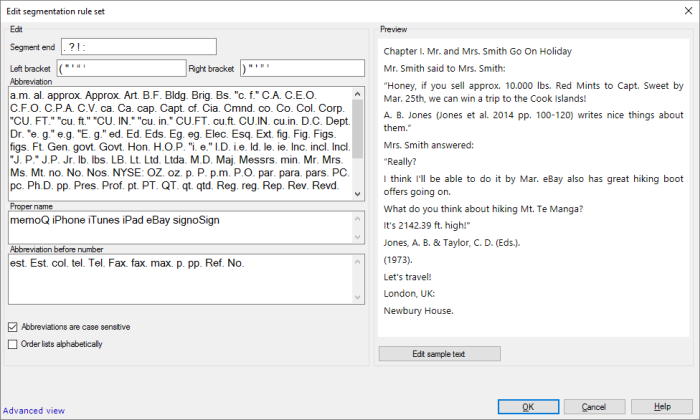Click the Edit sample text button
This screenshot has width=700, height=420.
coord(439,354)
